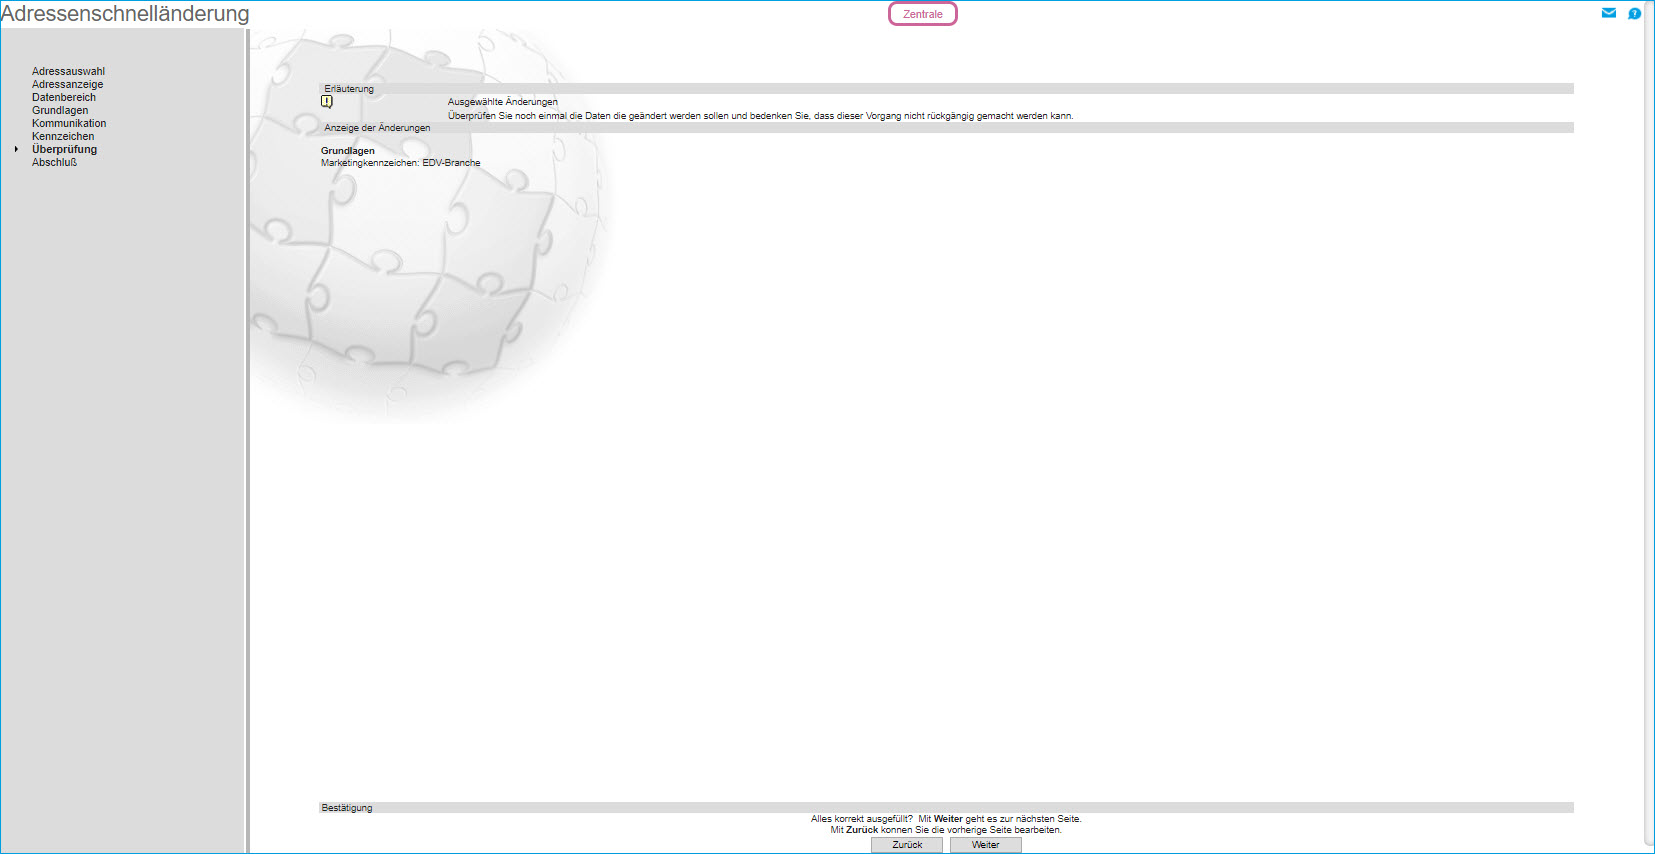This screenshot has width=1655, height=854.
Task: Go to Datenbereich in the sidebar
Action: coord(64,97)
